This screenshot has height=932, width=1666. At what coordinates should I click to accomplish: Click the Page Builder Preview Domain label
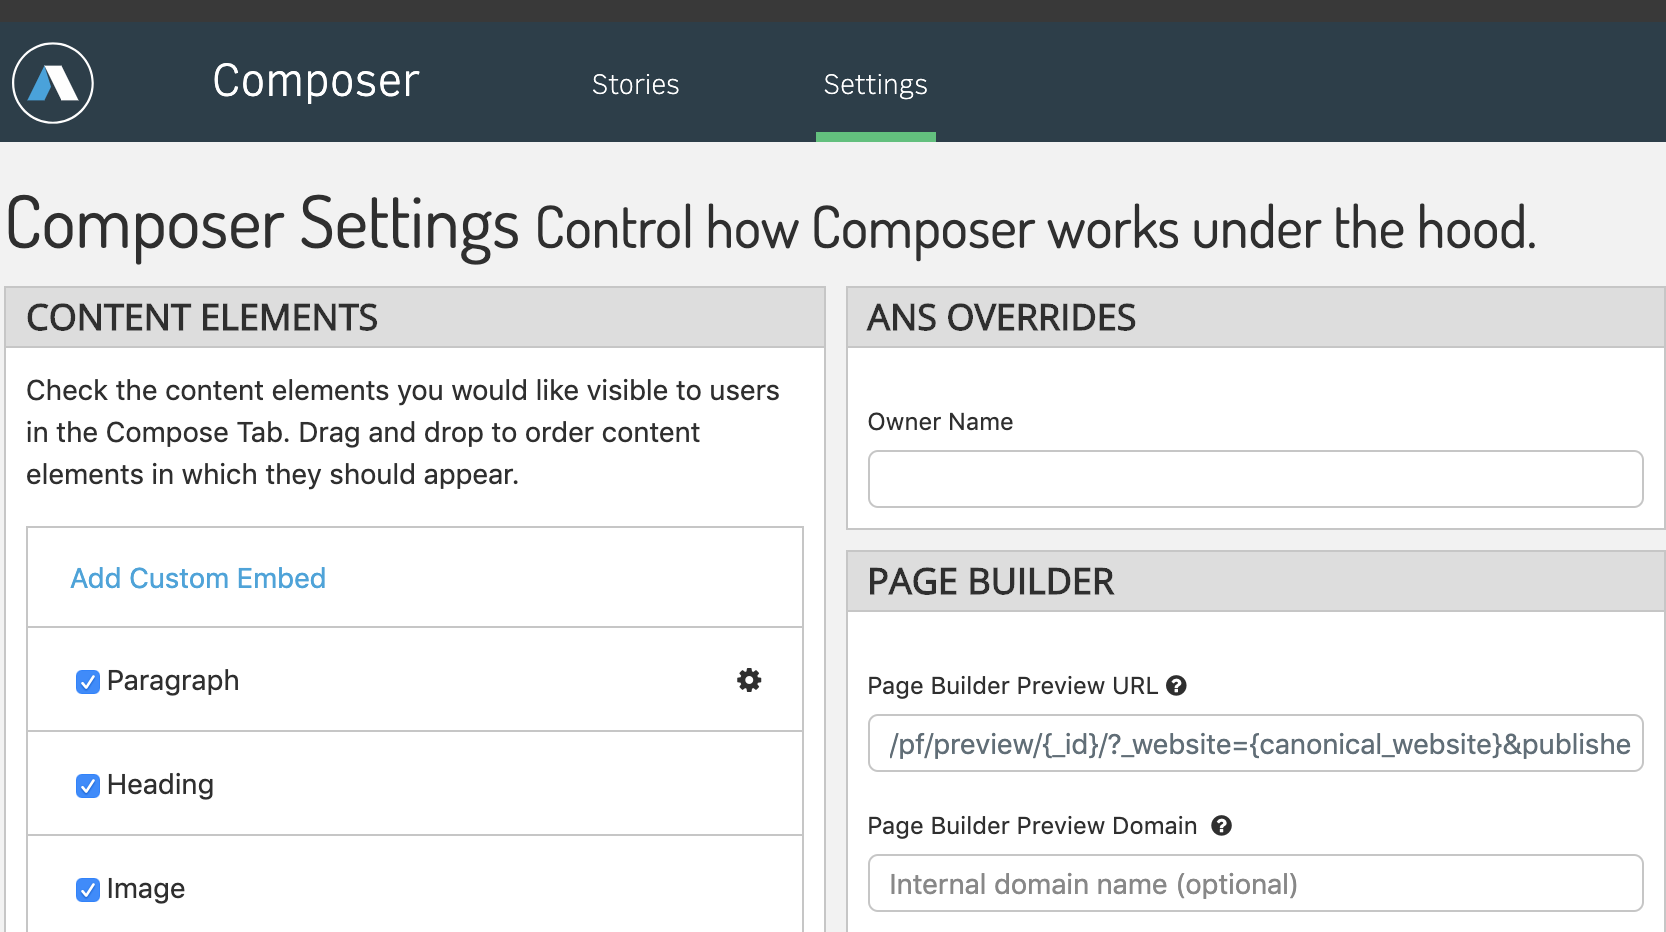[1032, 826]
